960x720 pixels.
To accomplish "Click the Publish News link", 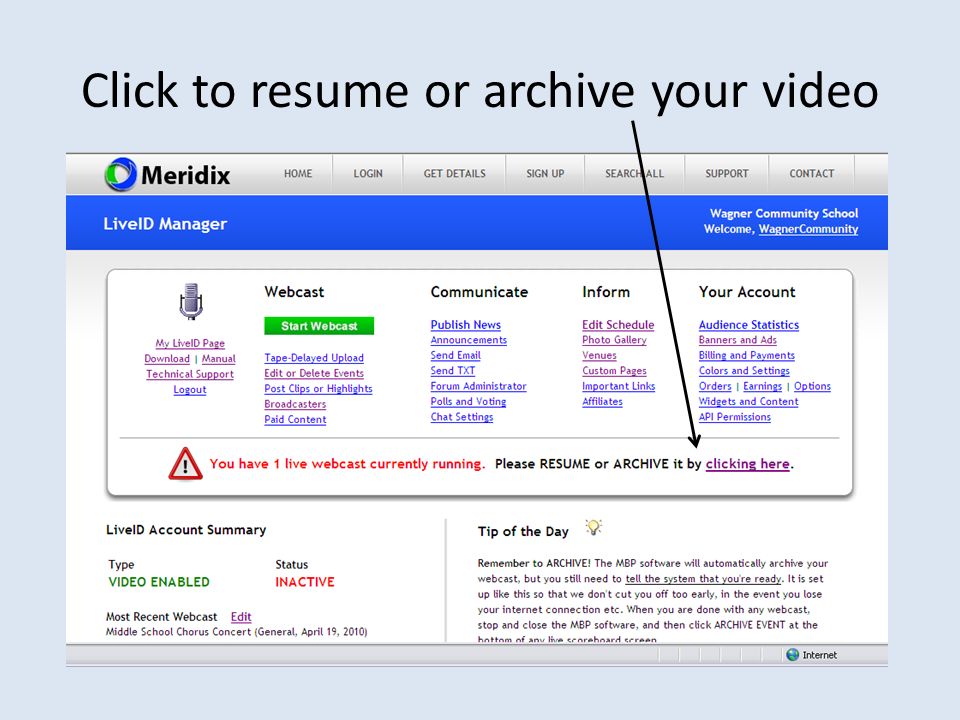I will (466, 324).
